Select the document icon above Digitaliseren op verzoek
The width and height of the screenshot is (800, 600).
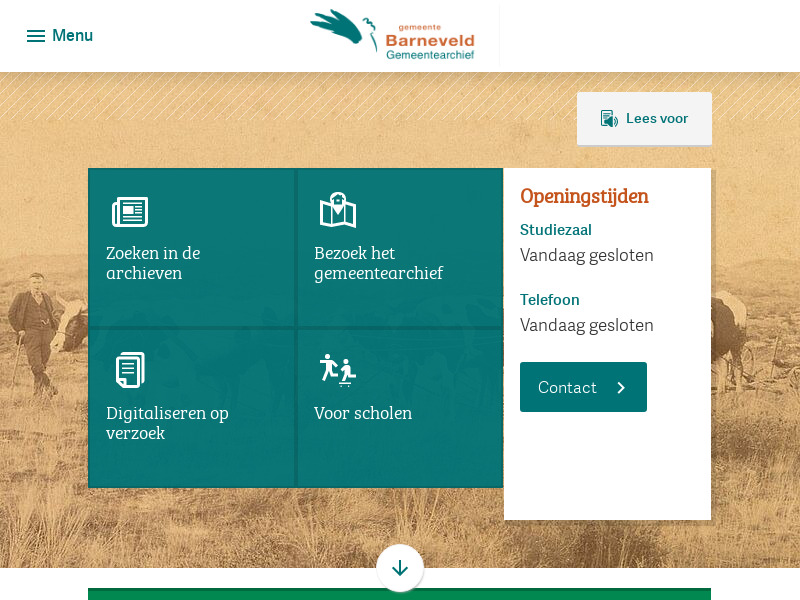pos(130,369)
